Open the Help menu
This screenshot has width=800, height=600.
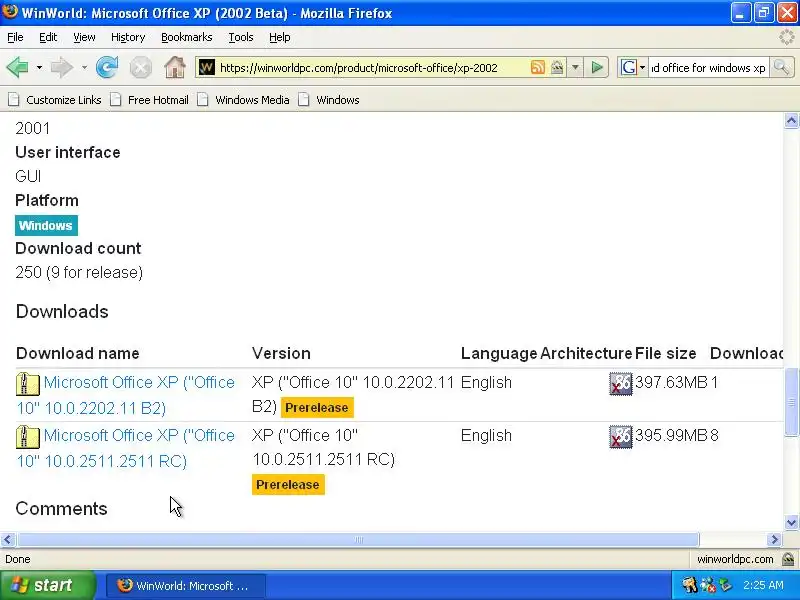pos(280,37)
